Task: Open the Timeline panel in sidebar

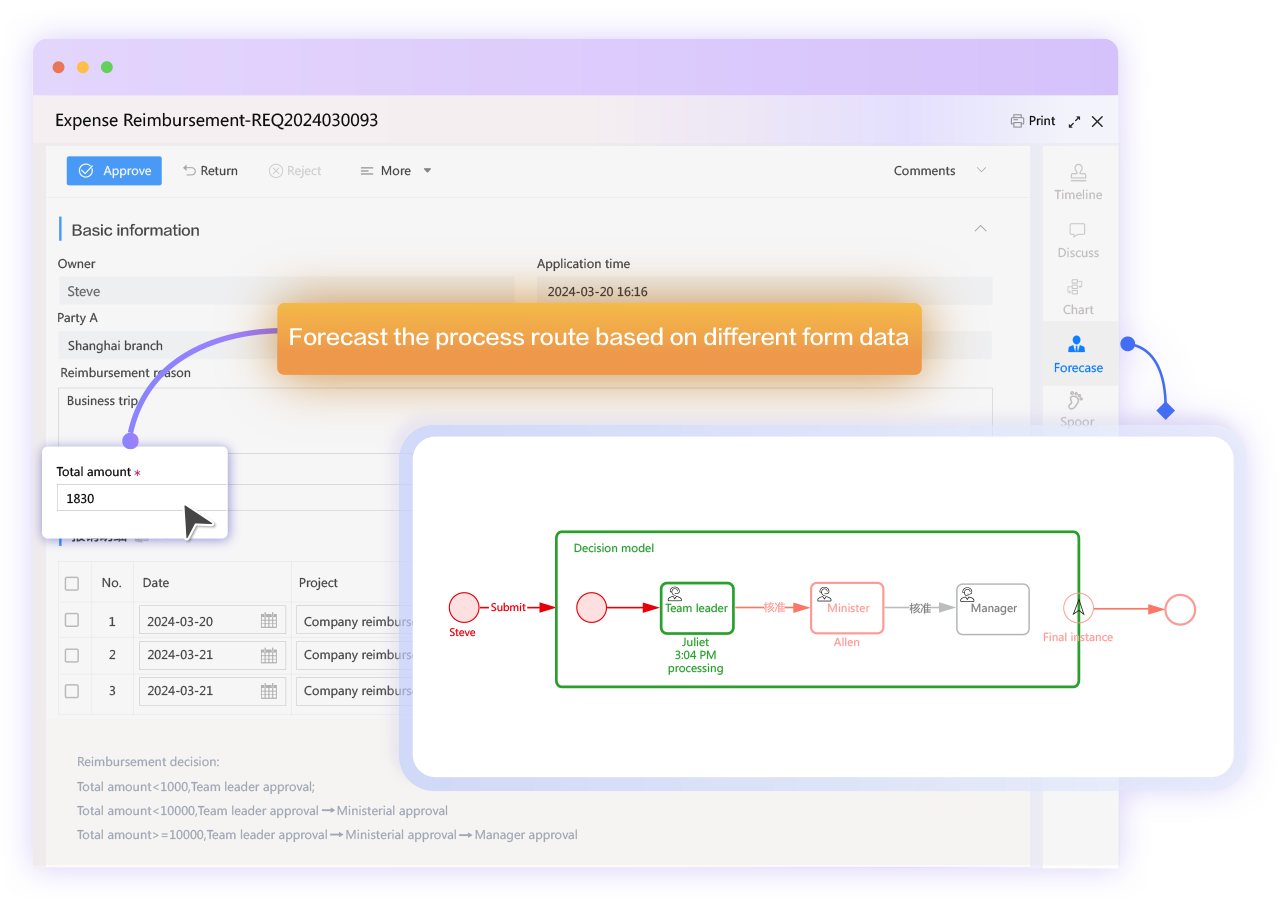Action: point(1078,182)
